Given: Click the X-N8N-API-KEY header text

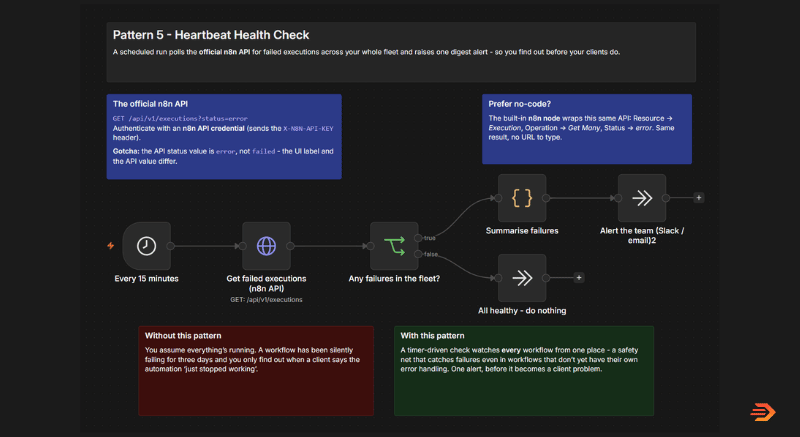Looking at the screenshot, I should [x=308, y=128].
